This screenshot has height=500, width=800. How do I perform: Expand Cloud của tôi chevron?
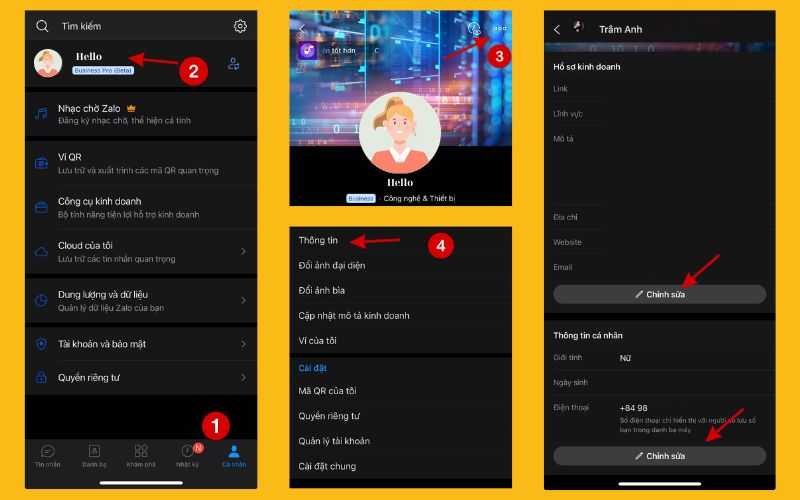coord(243,251)
